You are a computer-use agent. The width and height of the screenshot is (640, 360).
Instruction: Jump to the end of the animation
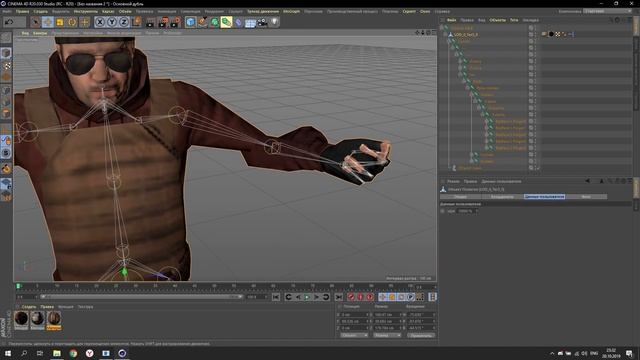point(339,297)
